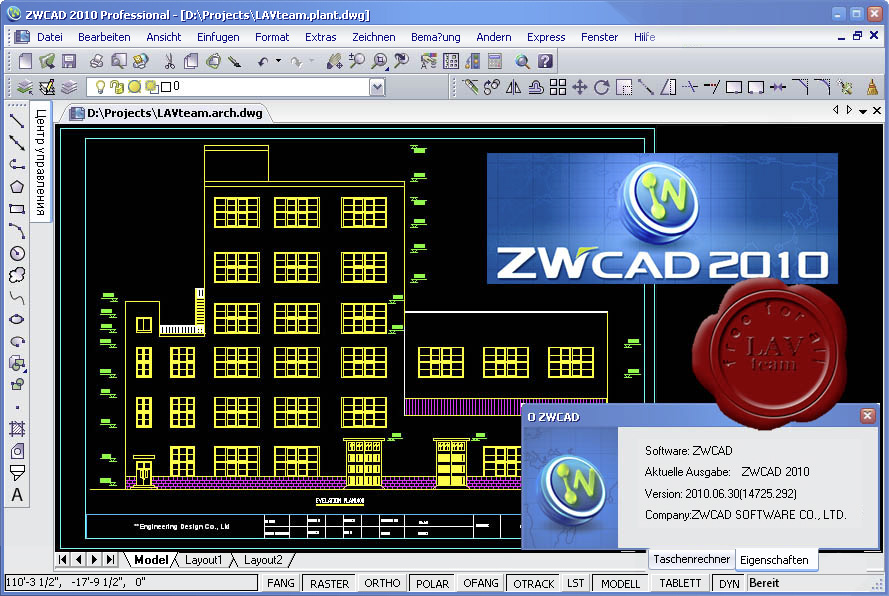Jump to first layout tab arrow
The width and height of the screenshot is (889, 596).
tap(62, 560)
